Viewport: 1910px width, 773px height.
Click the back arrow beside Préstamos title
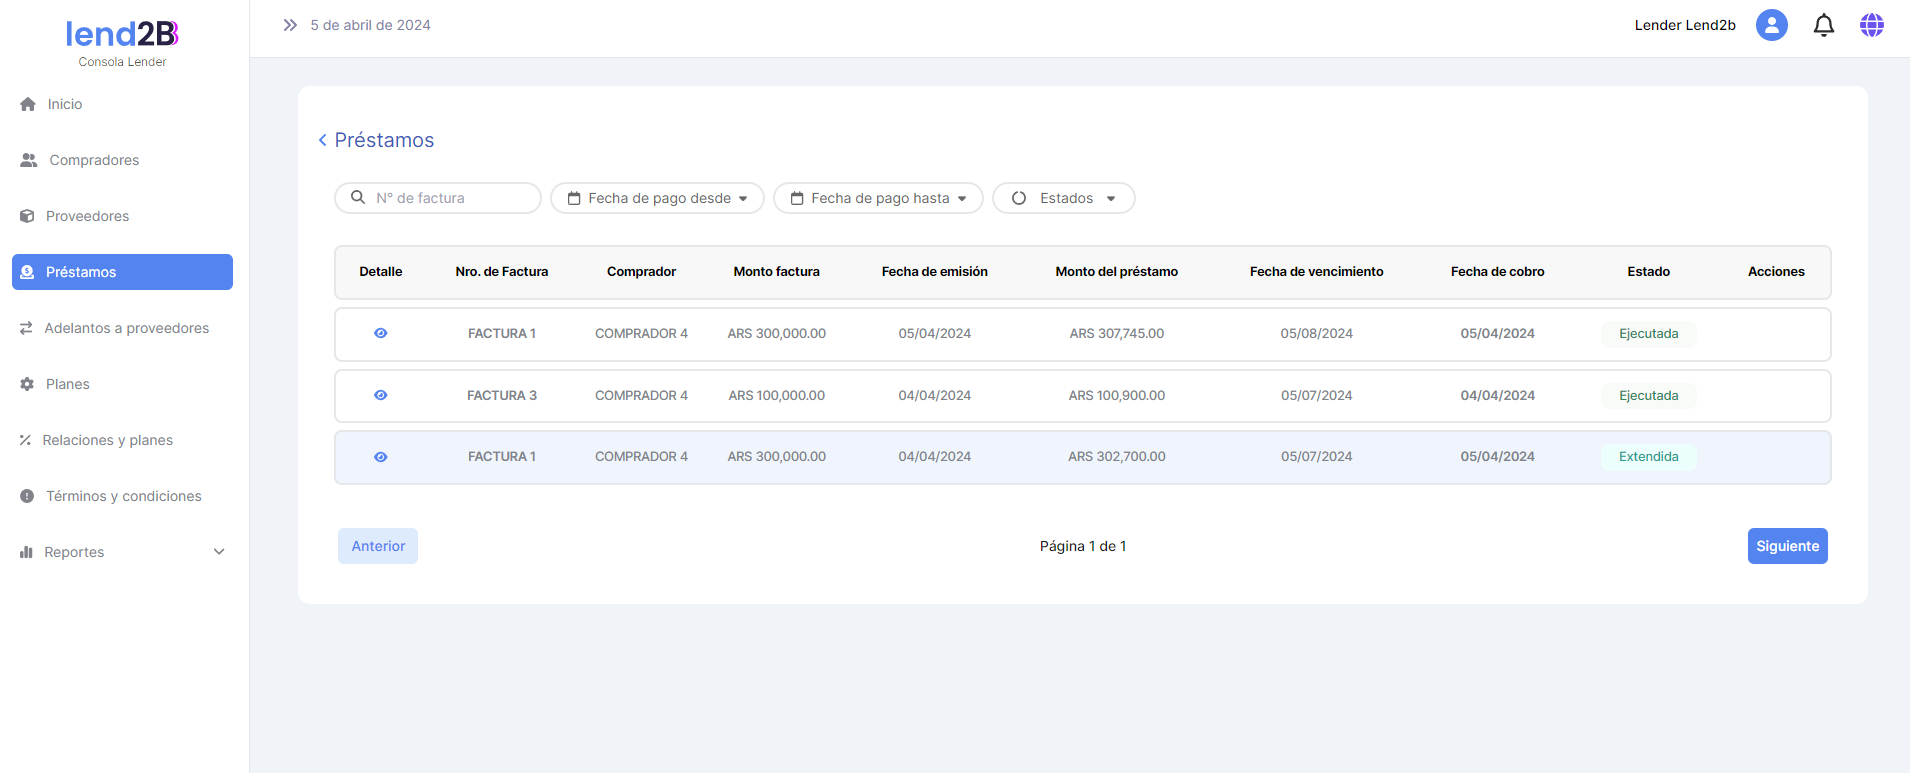tap(322, 140)
